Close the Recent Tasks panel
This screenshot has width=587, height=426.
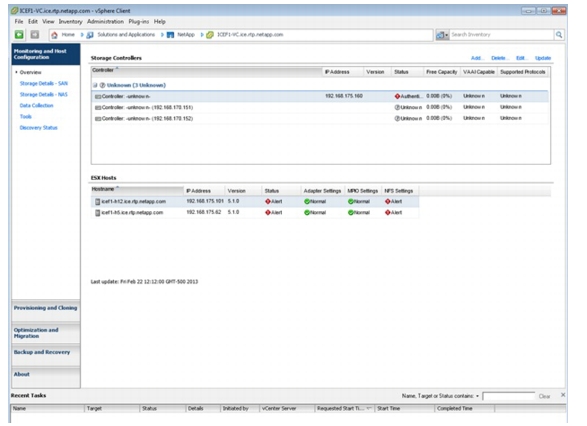point(563,395)
